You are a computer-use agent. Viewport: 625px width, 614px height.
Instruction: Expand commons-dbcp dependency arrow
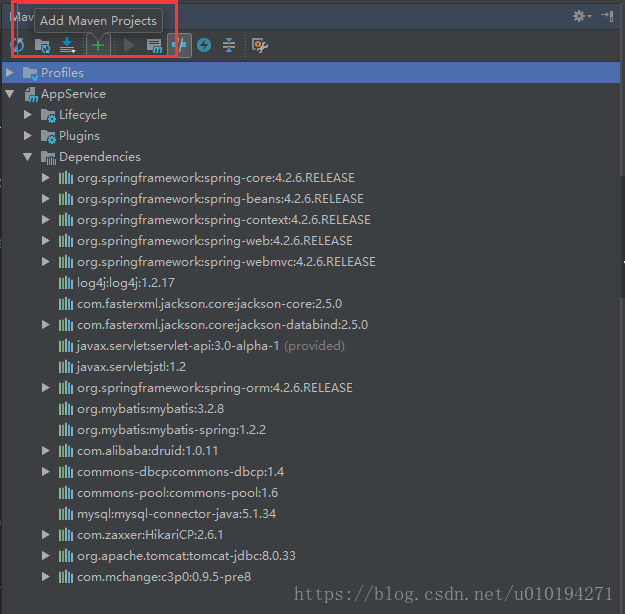pyautogui.click(x=46, y=472)
